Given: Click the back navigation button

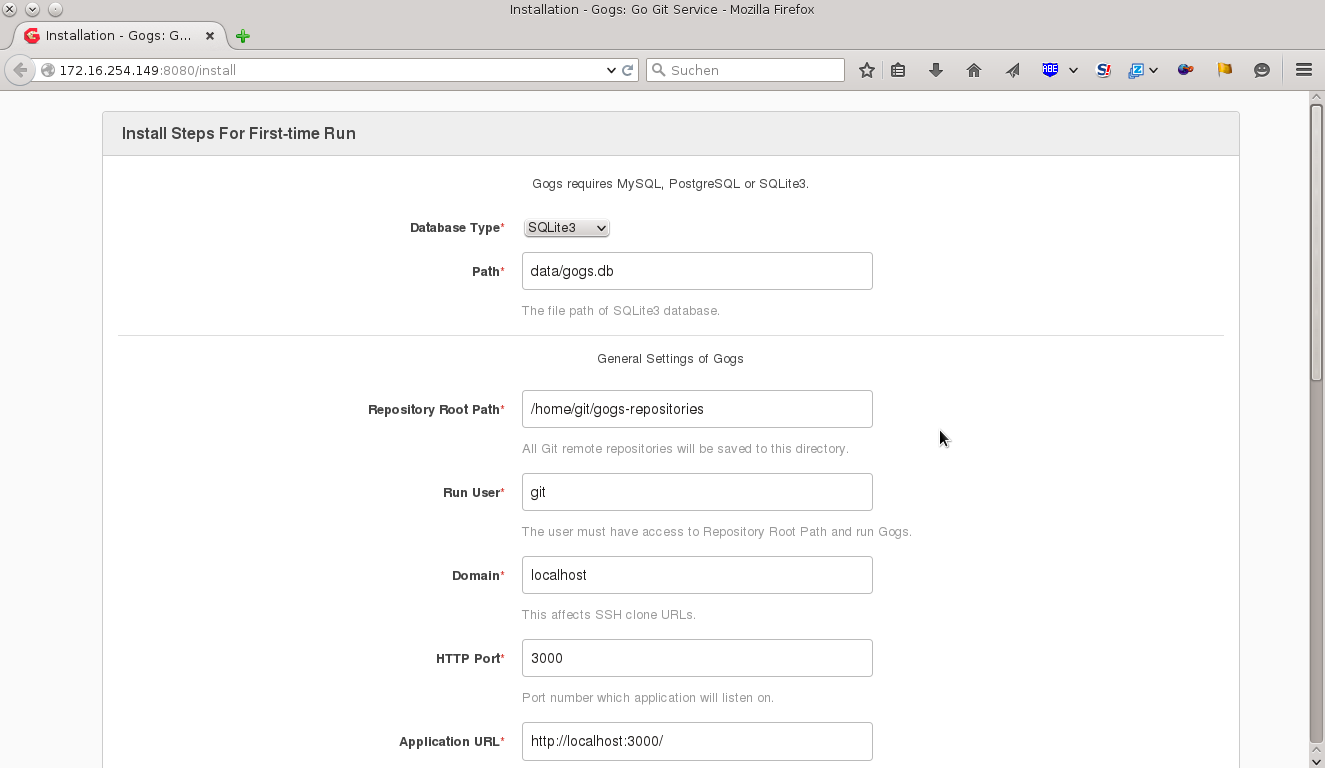Looking at the screenshot, I should click(x=18, y=70).
